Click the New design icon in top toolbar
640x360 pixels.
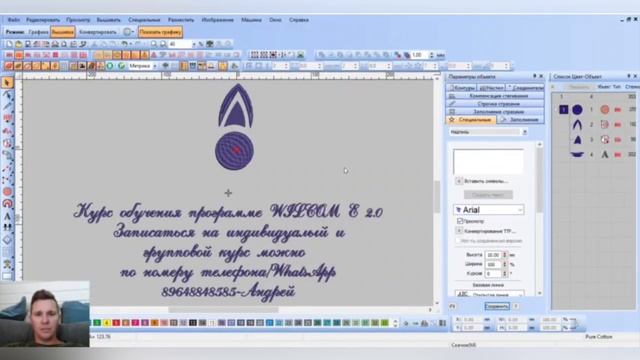click(x=9, y=44)
